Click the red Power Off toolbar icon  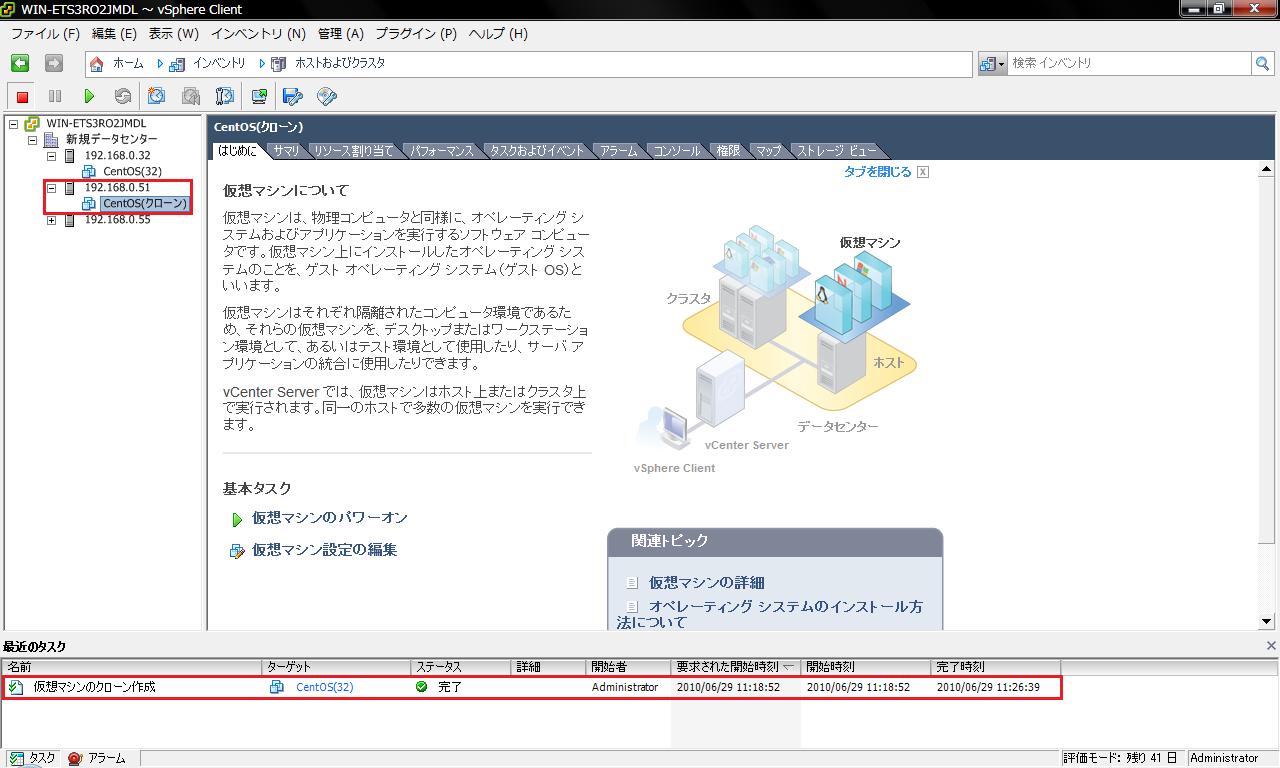click(x=22, y=97)
